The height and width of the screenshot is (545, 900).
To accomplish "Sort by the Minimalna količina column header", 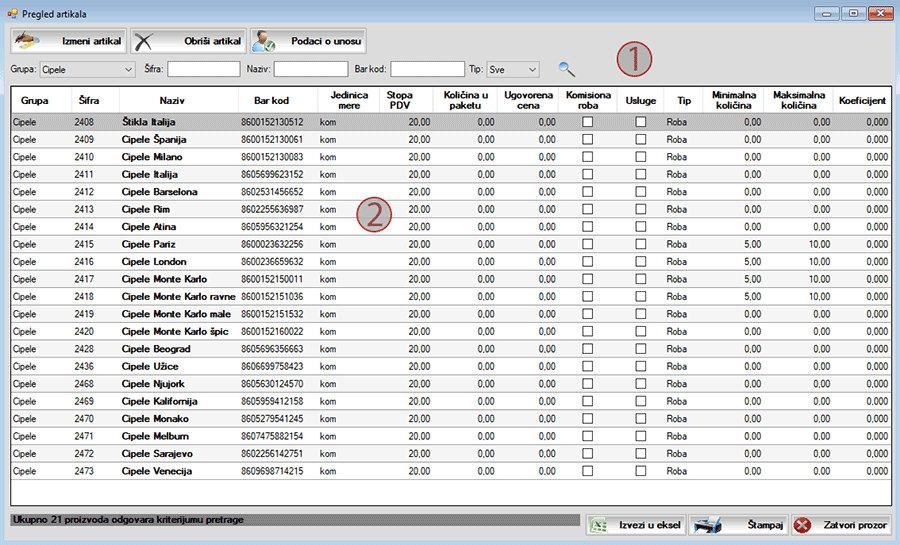I will [734, 100].
